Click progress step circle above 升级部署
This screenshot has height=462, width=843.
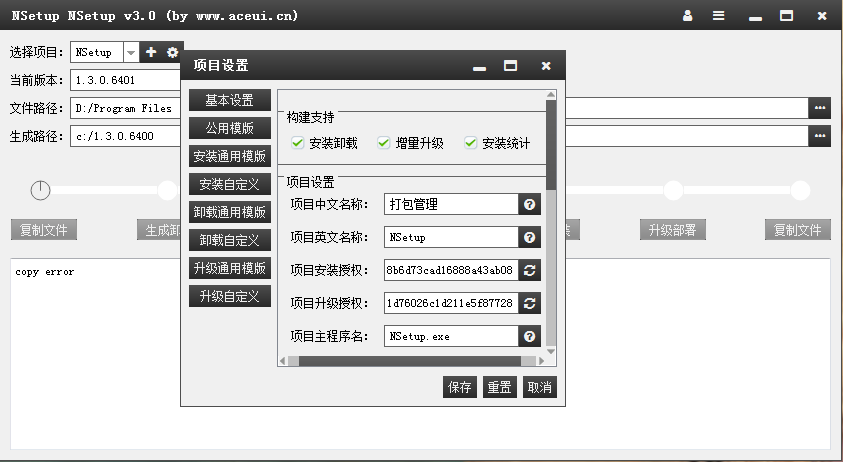673,190
